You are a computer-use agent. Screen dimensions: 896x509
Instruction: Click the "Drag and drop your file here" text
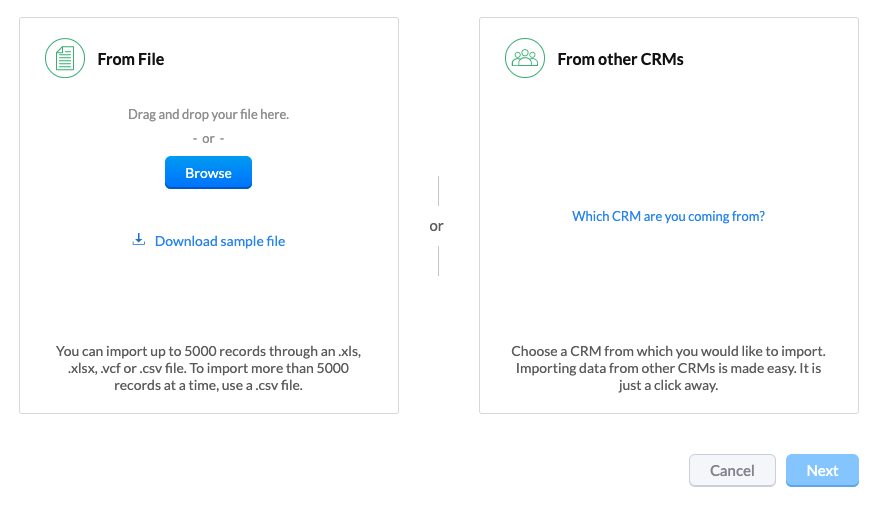(208, 114)
